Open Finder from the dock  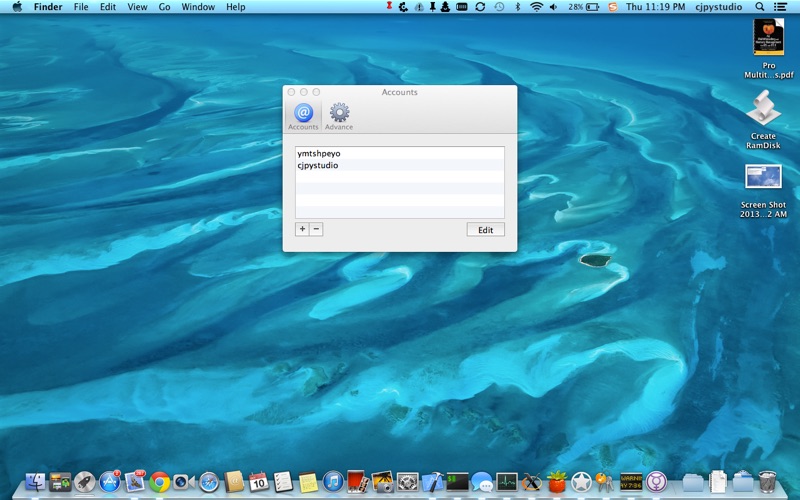pos(35,482)
